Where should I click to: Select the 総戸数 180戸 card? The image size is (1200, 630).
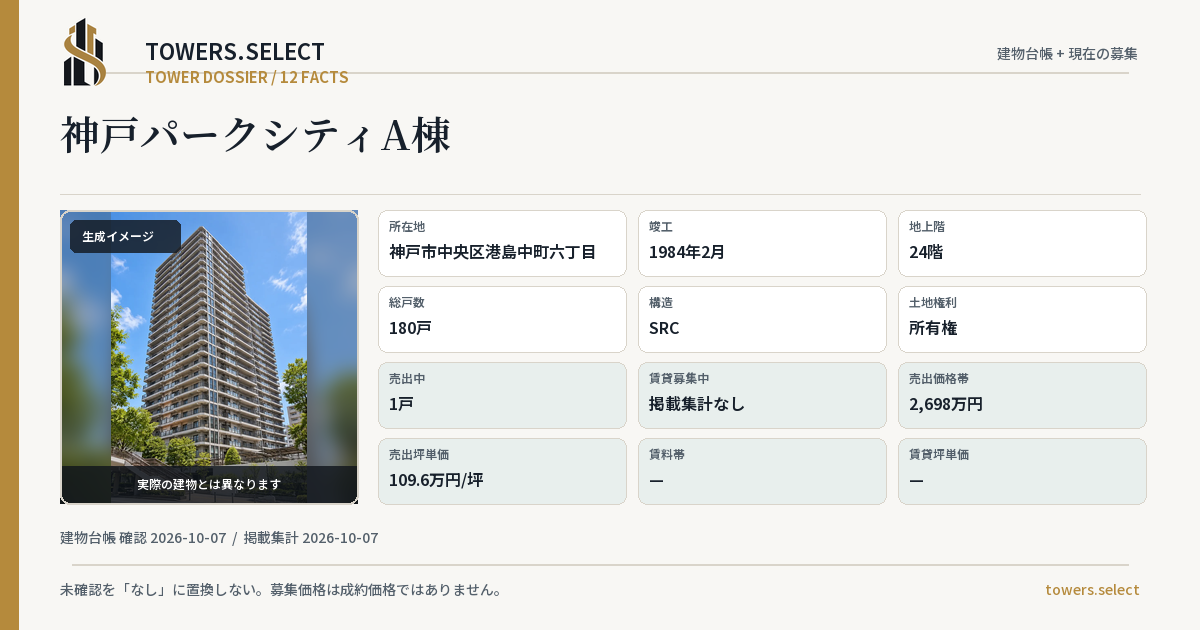tap(502, 319)
